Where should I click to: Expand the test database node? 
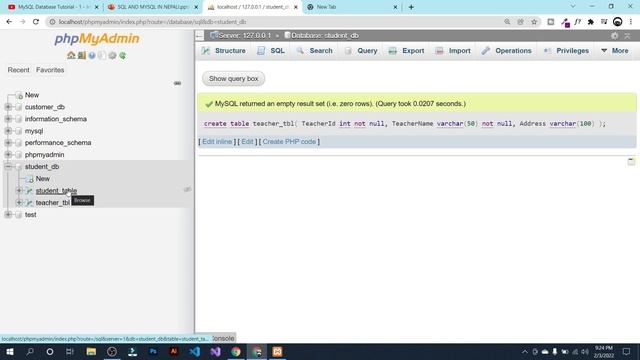pos(8,214)
